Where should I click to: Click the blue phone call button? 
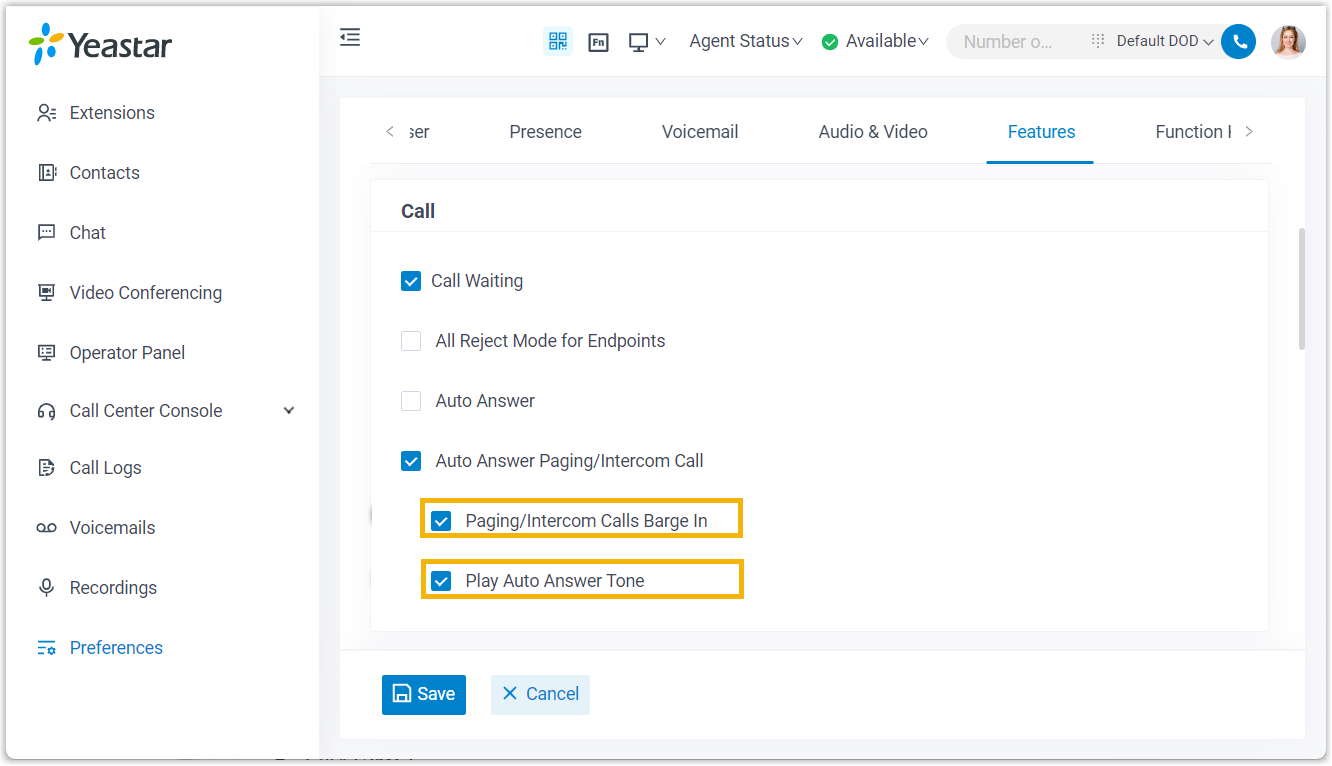(x=1238, y=41)
